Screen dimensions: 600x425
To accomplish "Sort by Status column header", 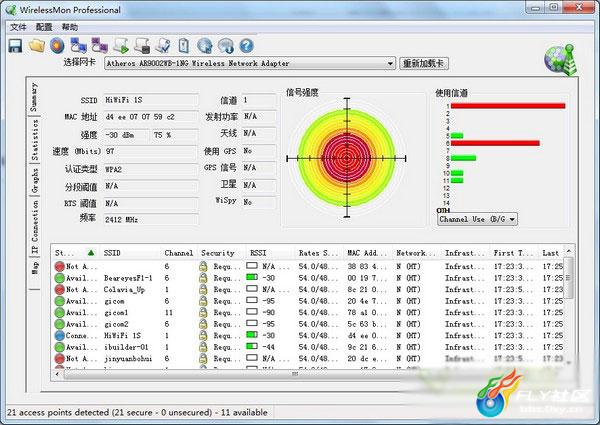I will coord(75,253).
